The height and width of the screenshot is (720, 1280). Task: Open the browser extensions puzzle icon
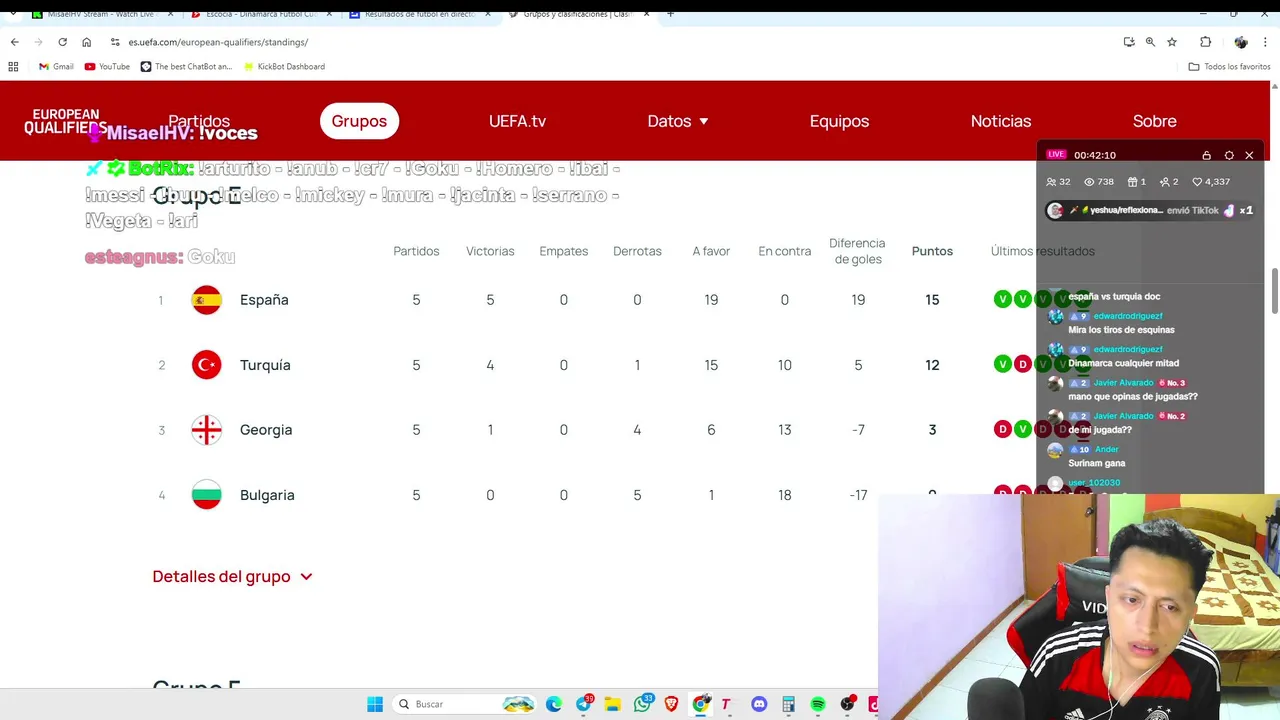[x=1205, y=42]
